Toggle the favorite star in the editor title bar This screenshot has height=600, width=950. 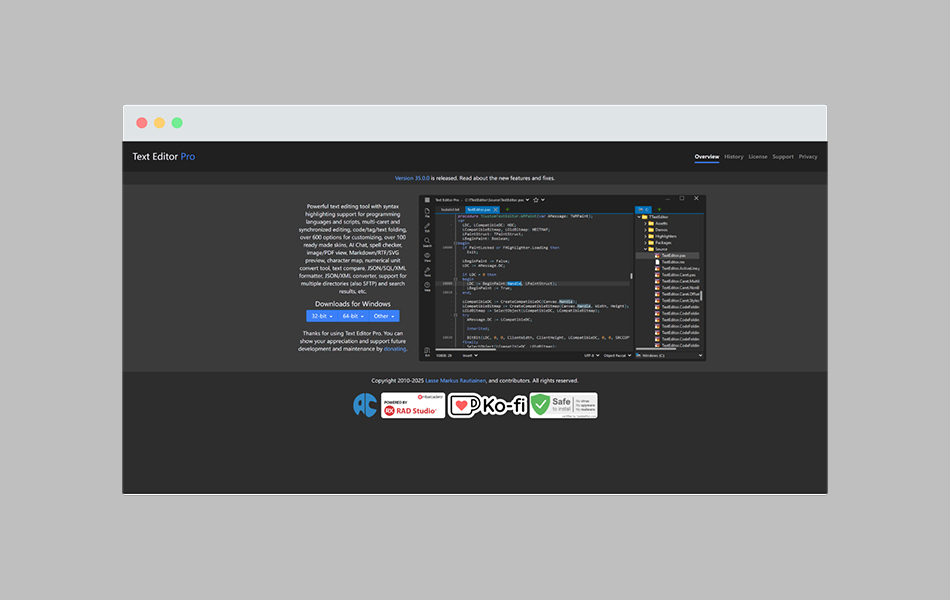[535, 200]
